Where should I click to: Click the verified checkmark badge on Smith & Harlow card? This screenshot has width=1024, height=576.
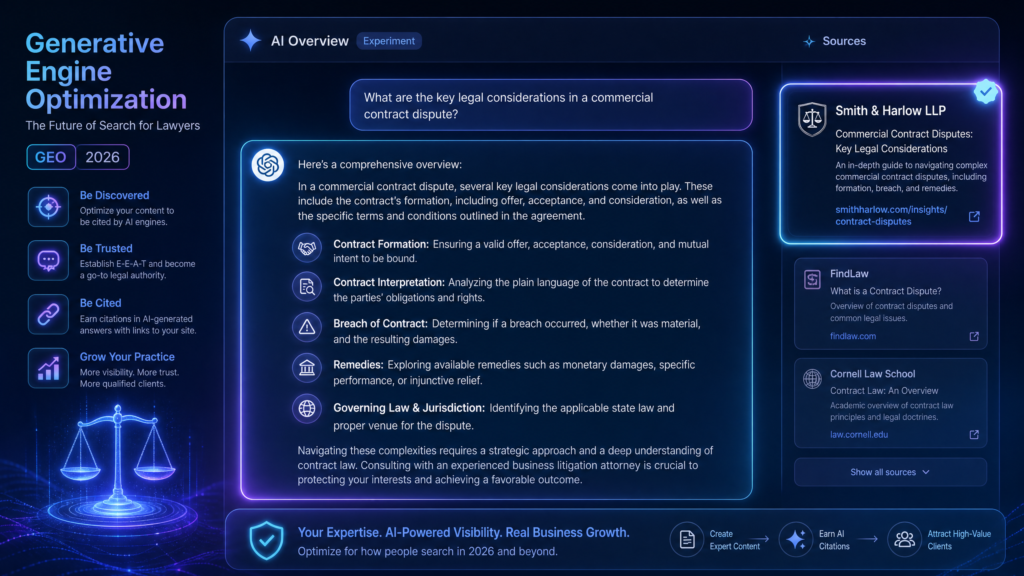pos(985,91)
